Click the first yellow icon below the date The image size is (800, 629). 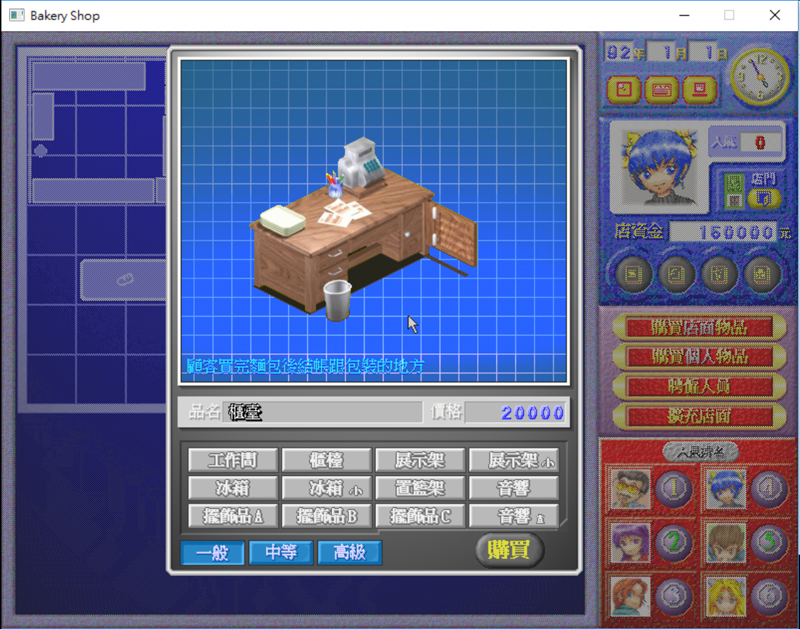tap(624, 90)
